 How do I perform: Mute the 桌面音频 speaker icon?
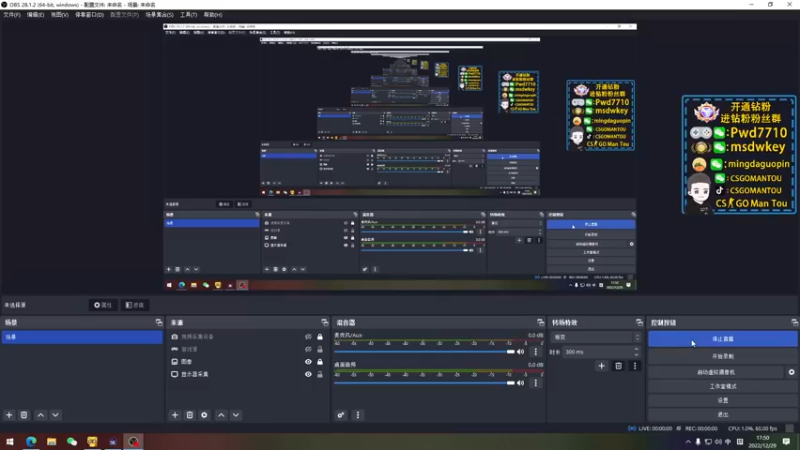point(520,383)
